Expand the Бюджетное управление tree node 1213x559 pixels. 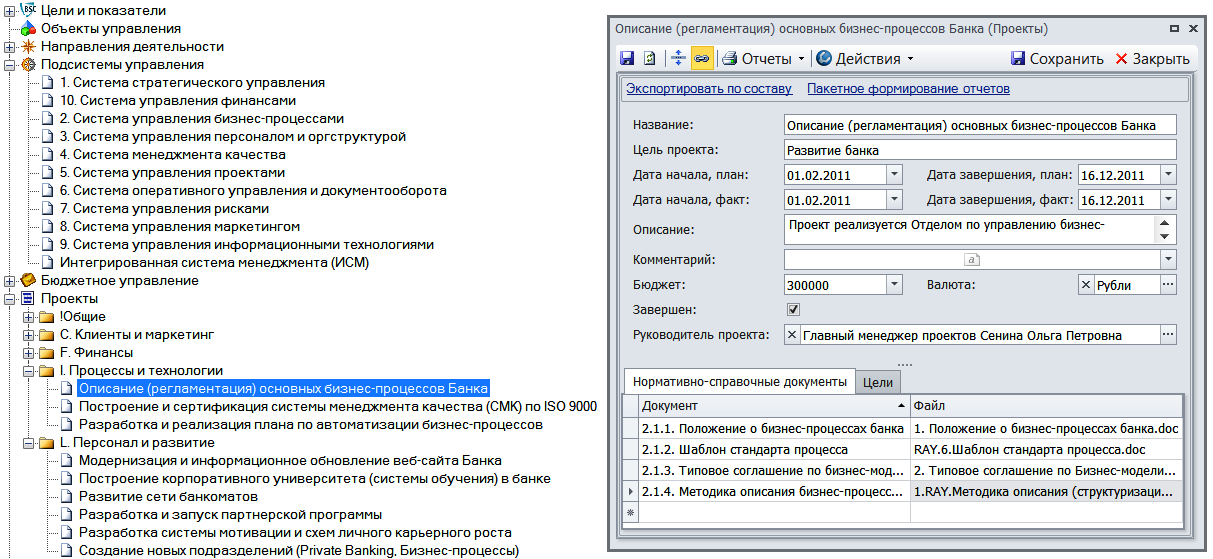click(9, 281)
